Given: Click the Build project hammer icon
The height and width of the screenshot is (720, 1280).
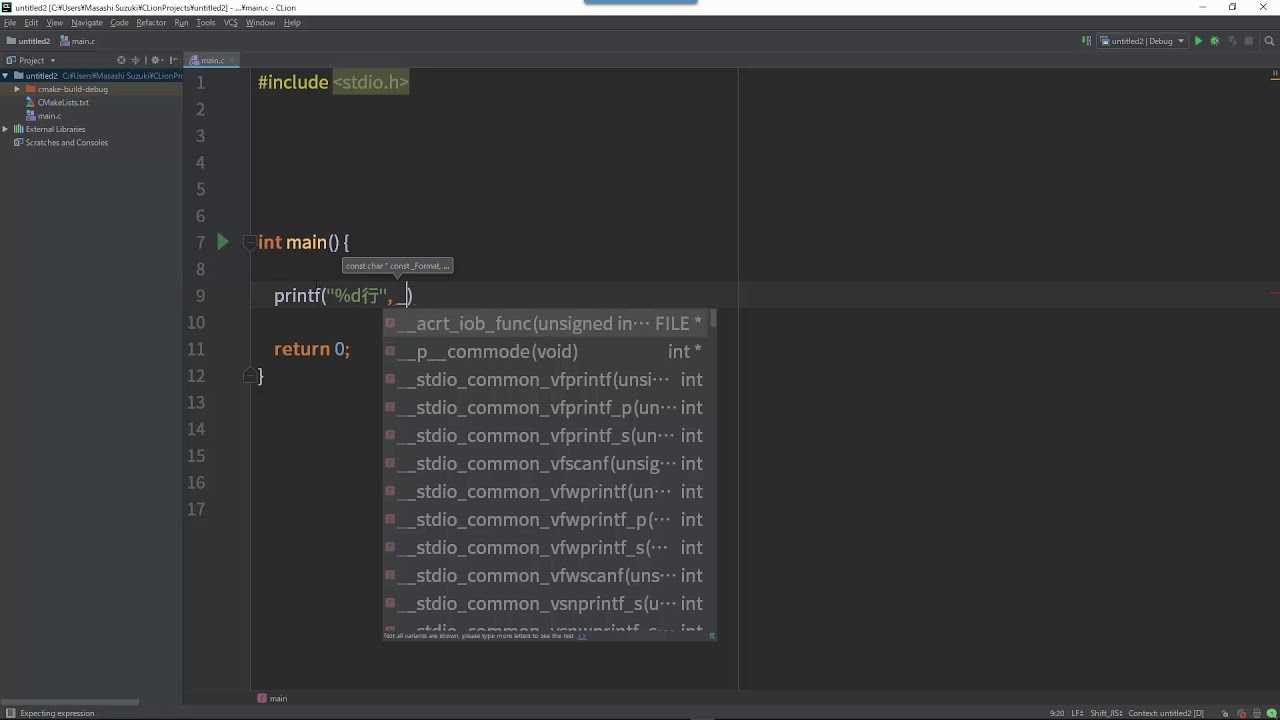Looking at the screenshot, I should point(1086,41).
